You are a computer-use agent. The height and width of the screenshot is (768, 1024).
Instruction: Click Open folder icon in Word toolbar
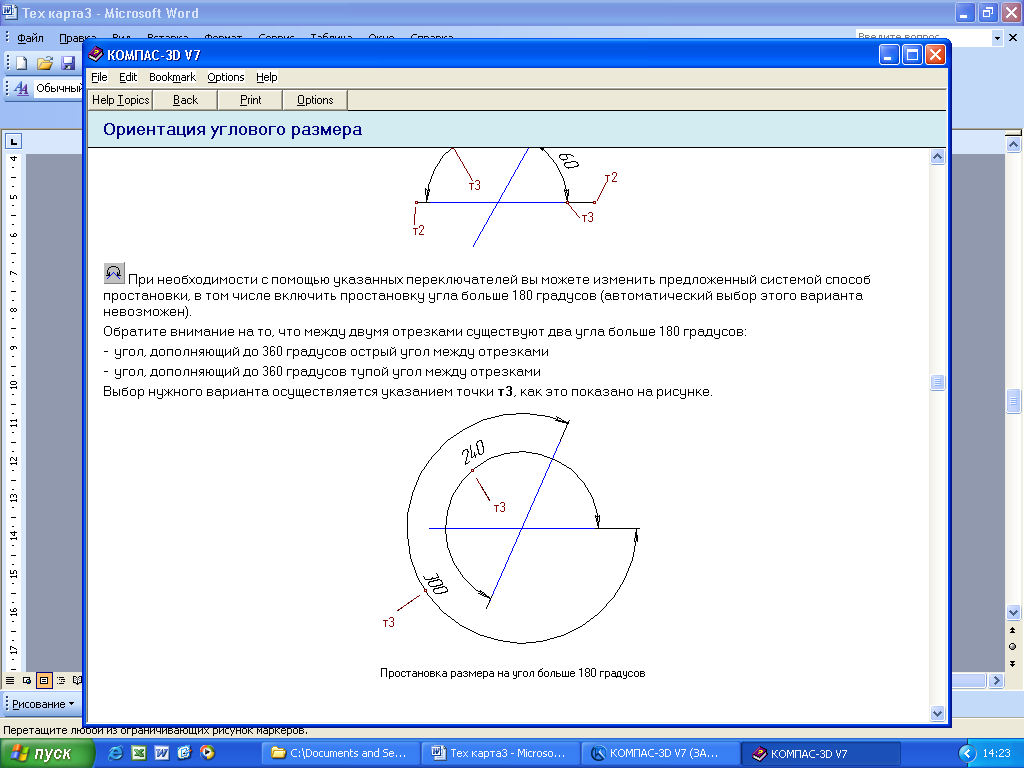coord(44,63)
